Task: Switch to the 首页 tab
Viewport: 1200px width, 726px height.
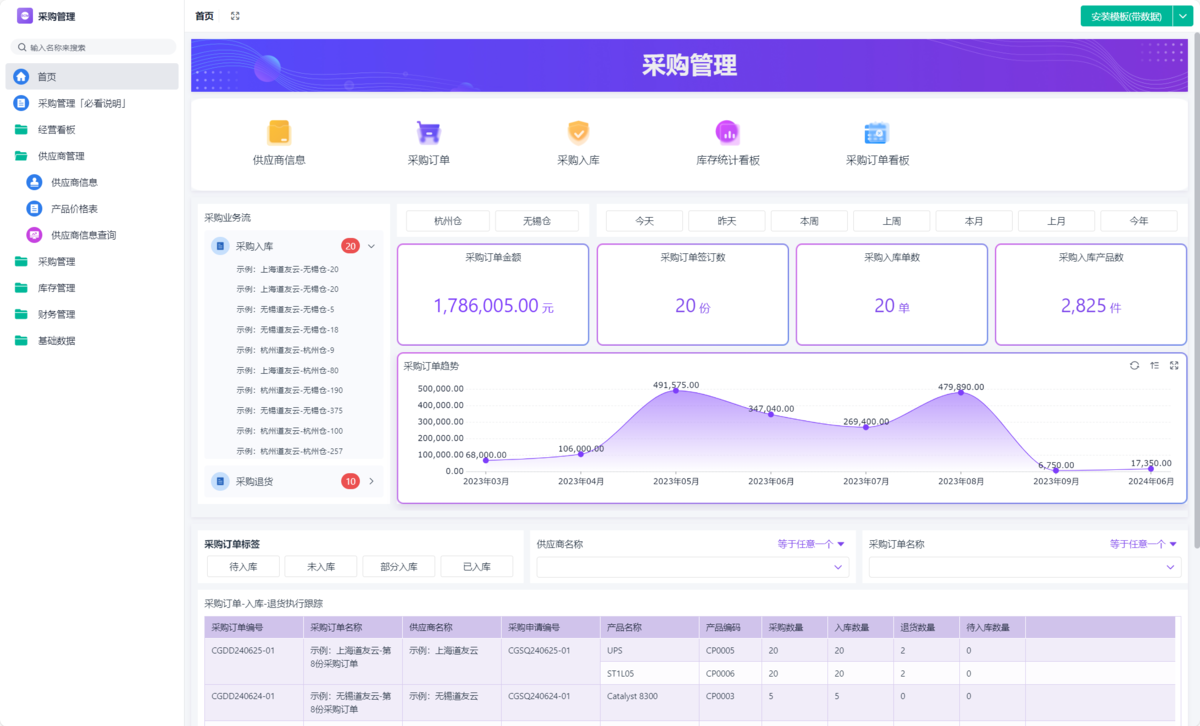Action: [204, 16]
